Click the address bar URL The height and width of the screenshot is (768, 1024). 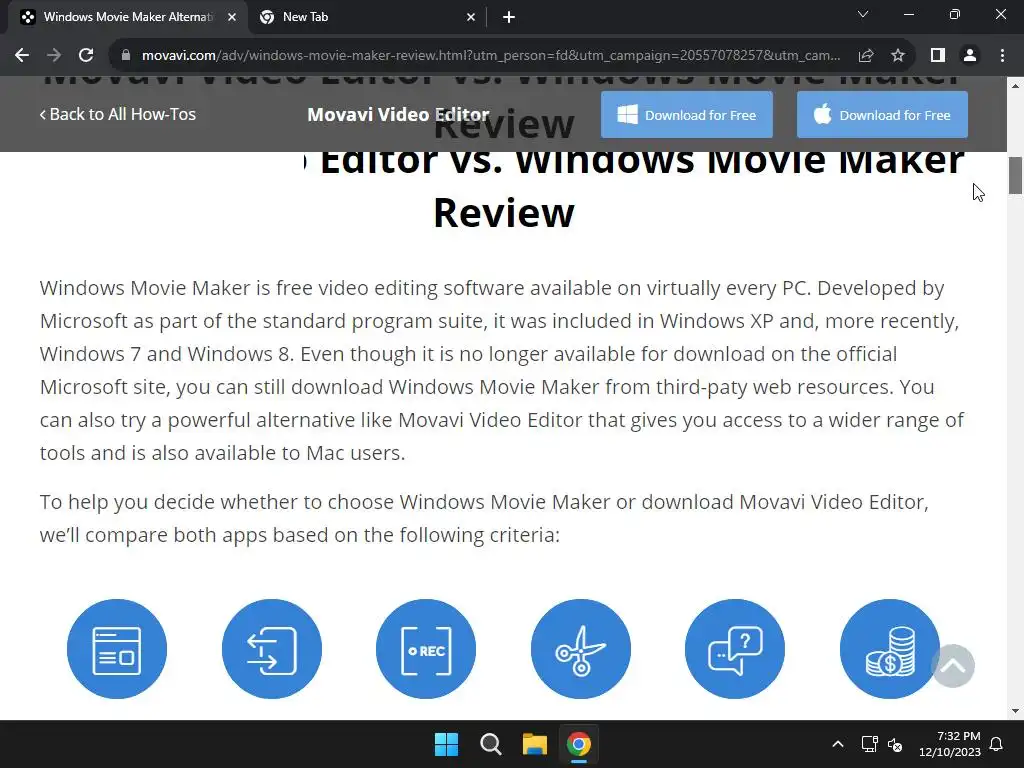(490, 56)
